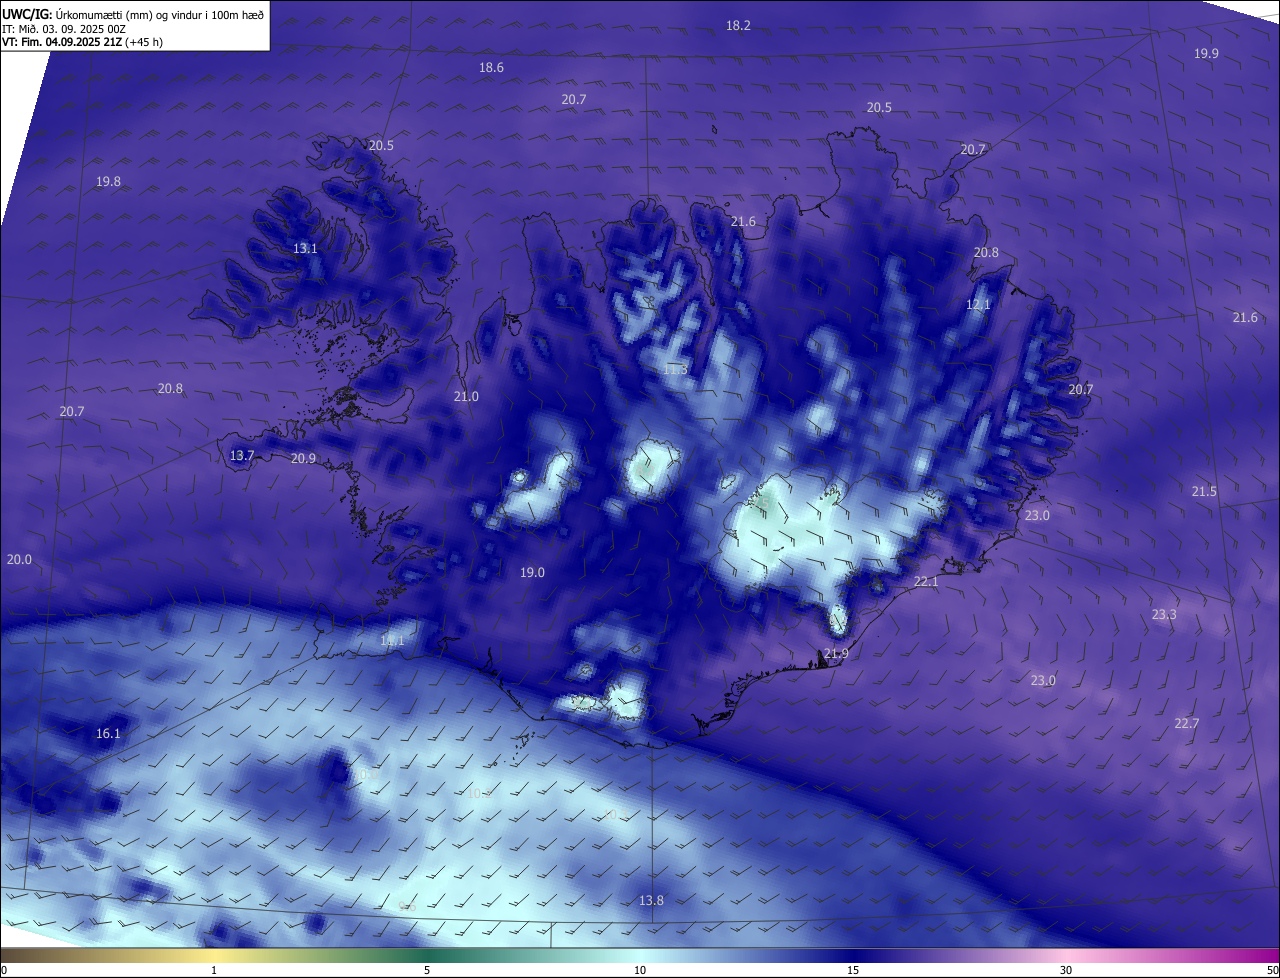Click the 21.0 value label
This screenshot has height=978, width=1280.
tap(466, 396)
